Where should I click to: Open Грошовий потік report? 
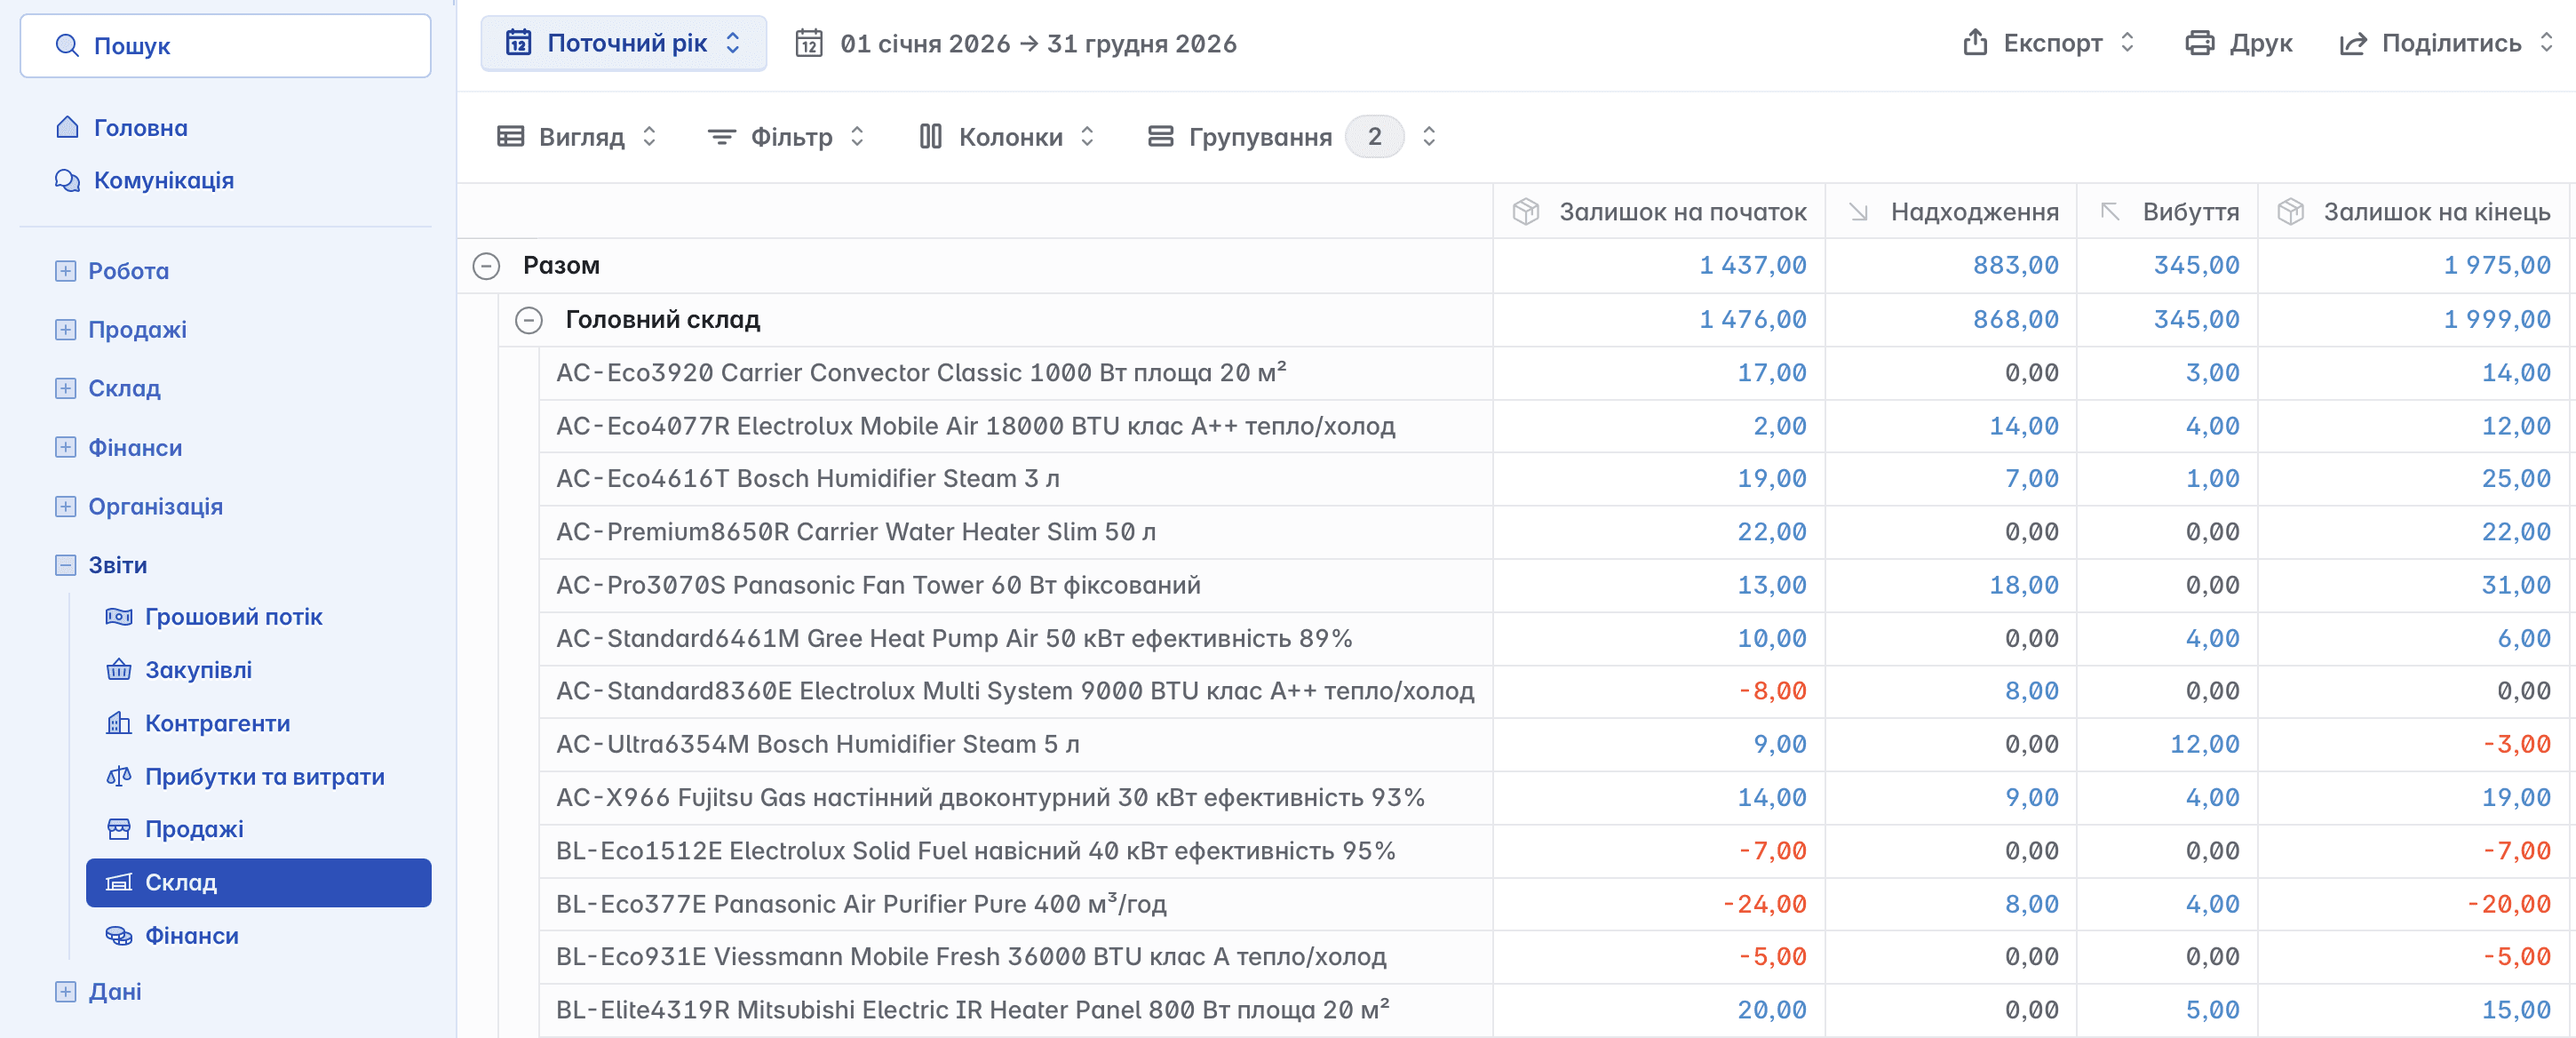pyautogui.click(x=233, y=617)
